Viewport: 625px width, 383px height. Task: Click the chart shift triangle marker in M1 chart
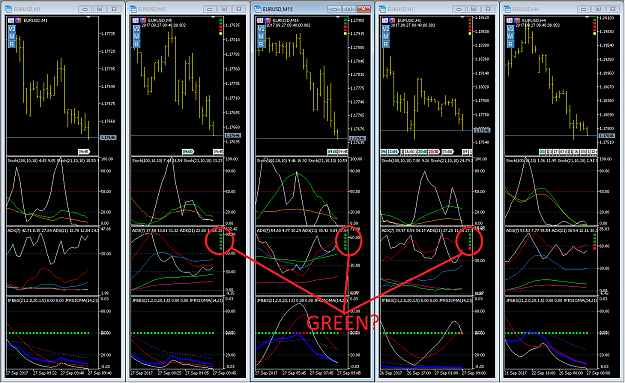coord(88,17)
